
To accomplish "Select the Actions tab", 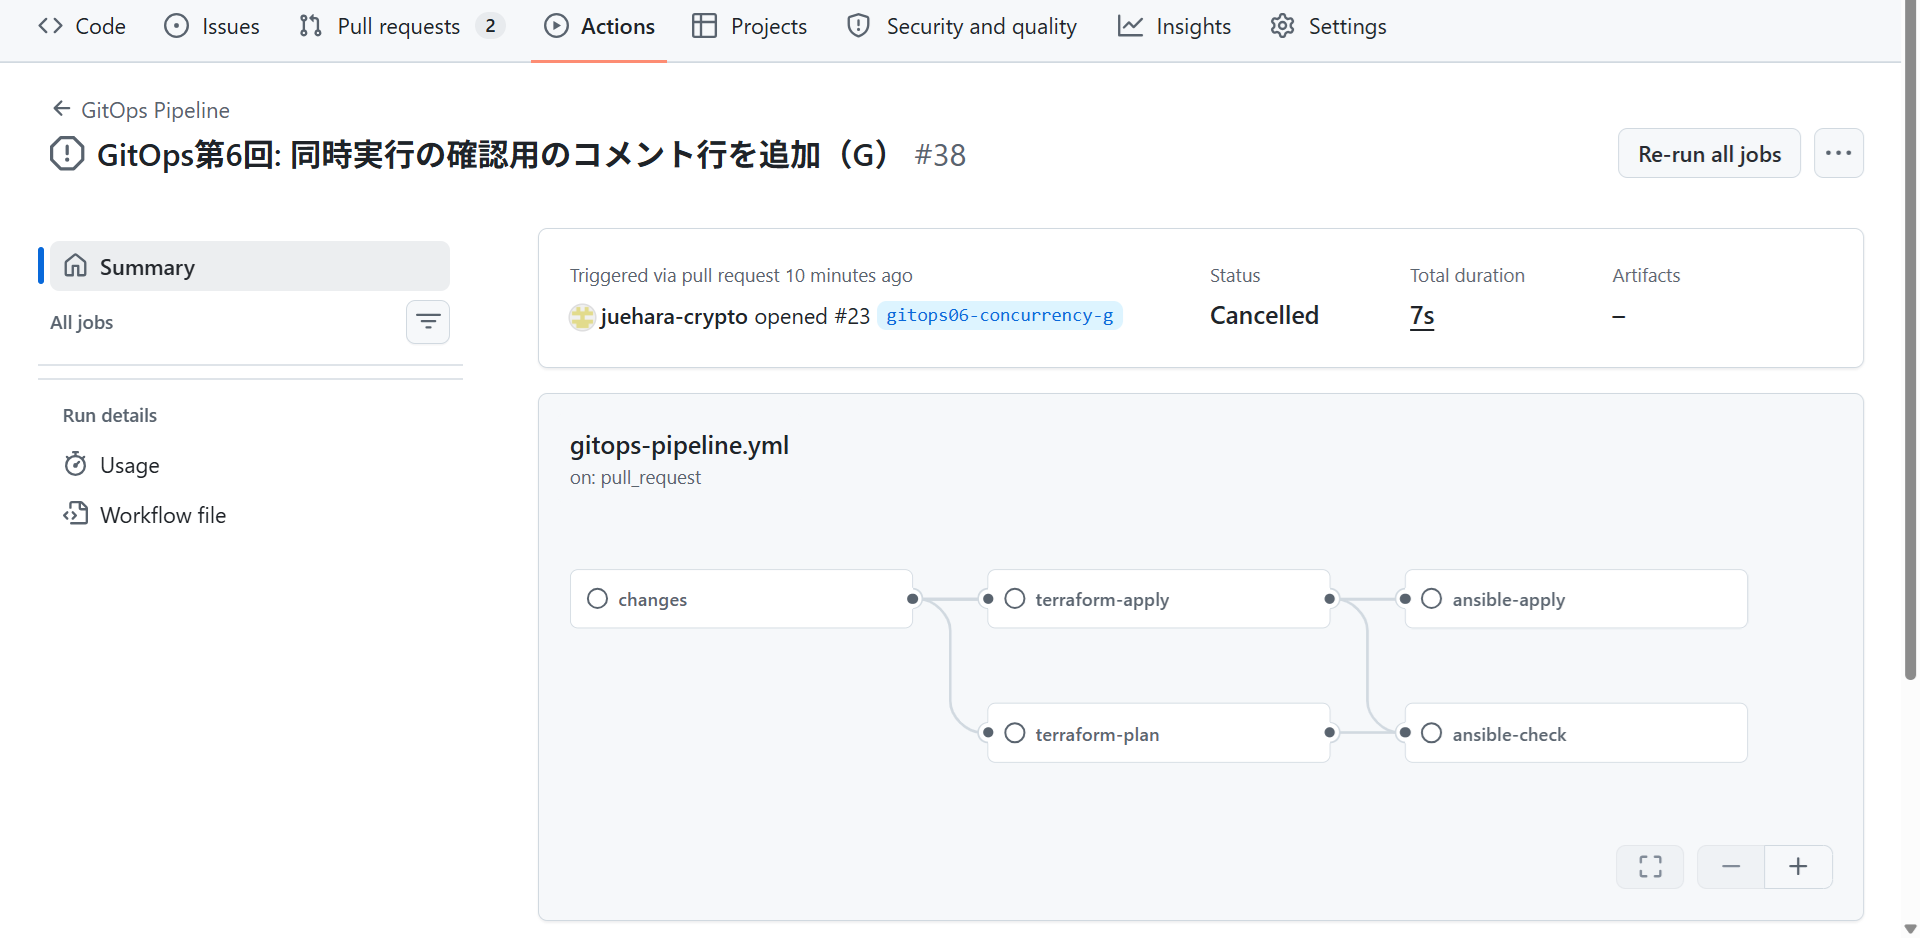I will click(599, 26).
